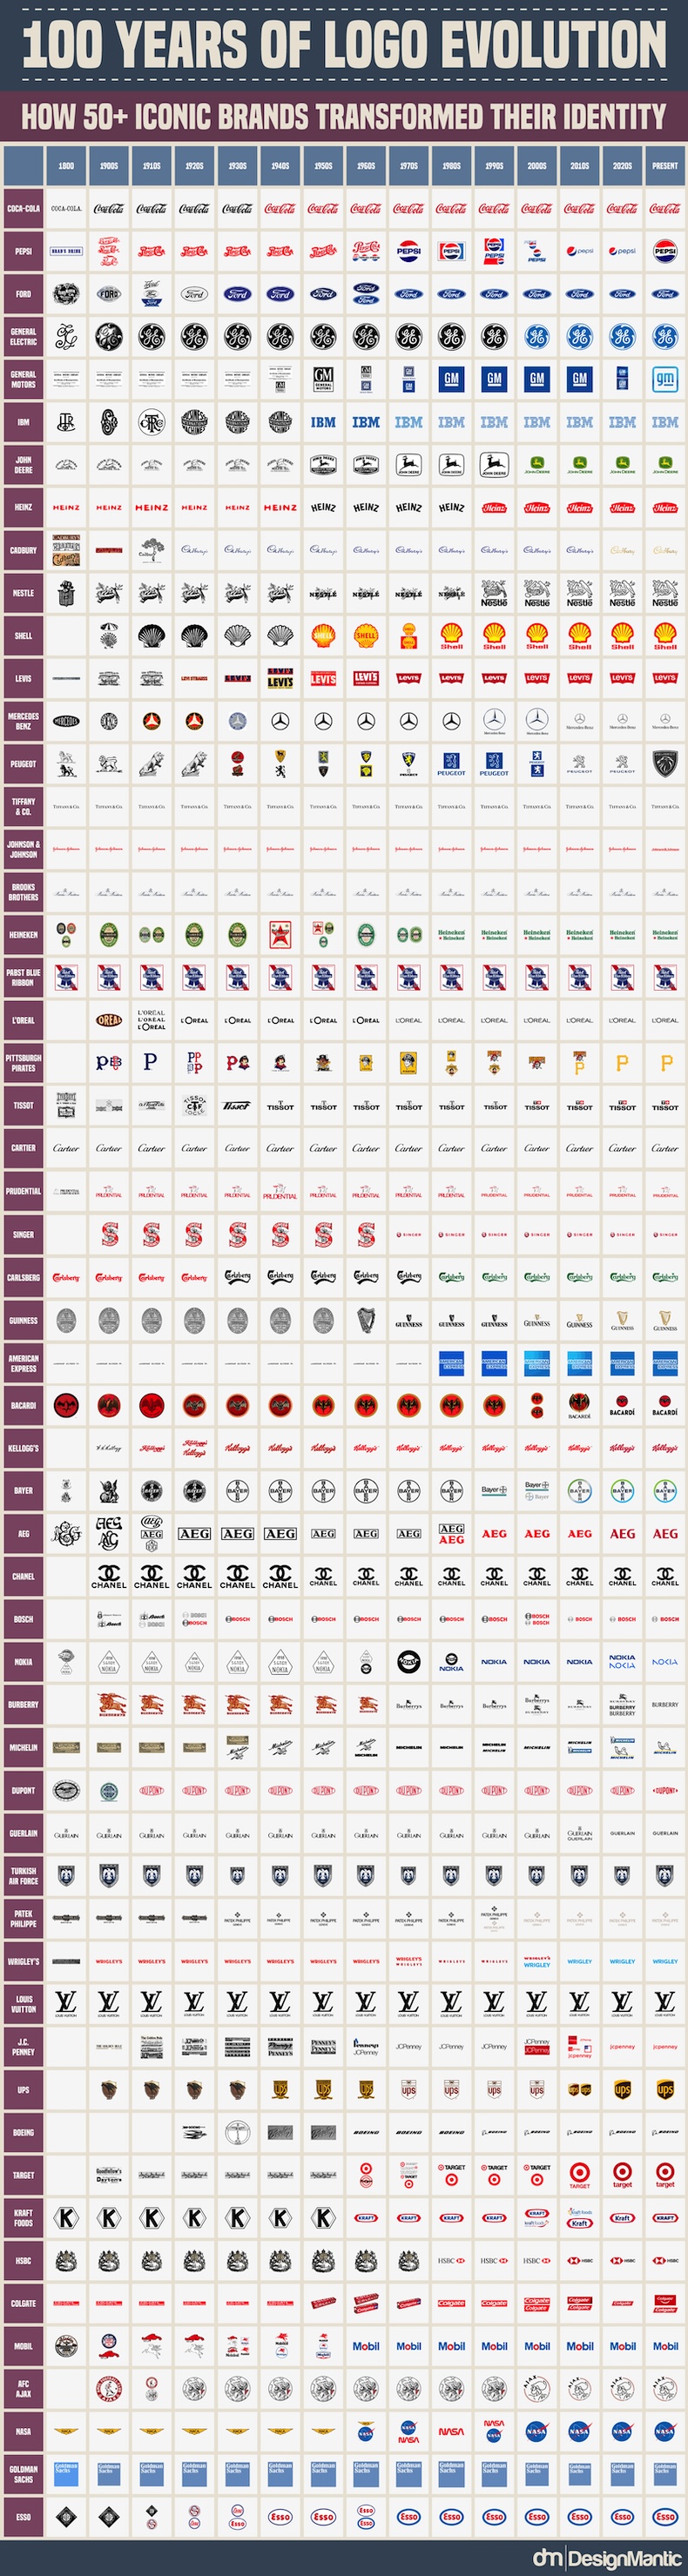
Task: Click the Target bullseye logo in the 2010s column
Action: pyautogui.click(x=580, y=2175)
